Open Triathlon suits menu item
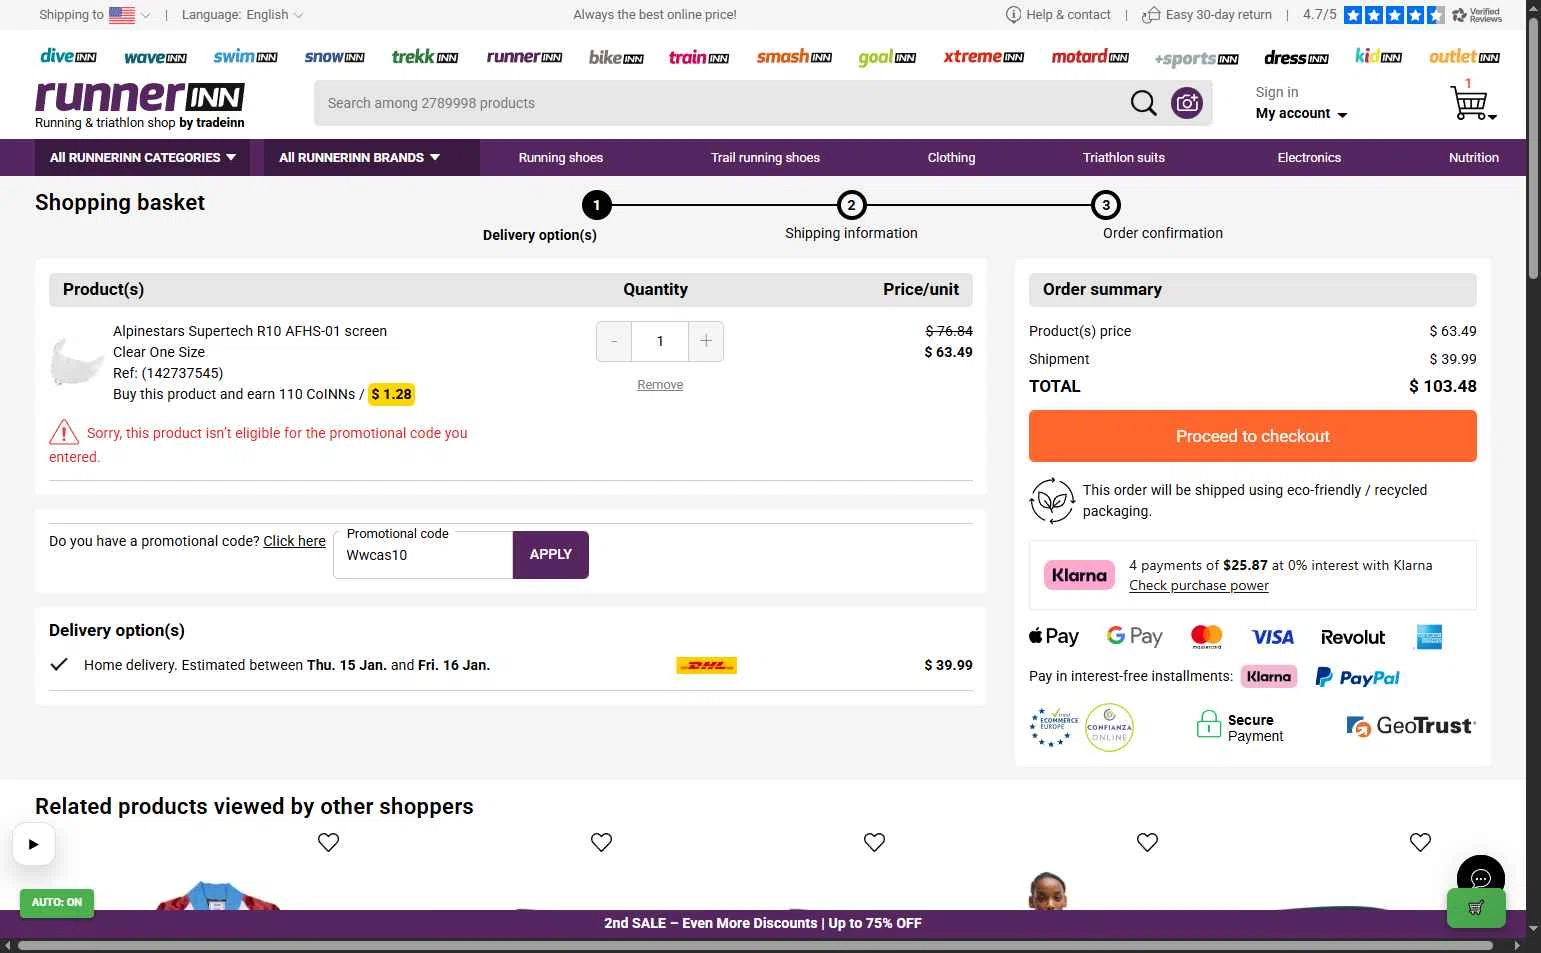This screenshot has height=953, width=1541. pos(1124,158)
